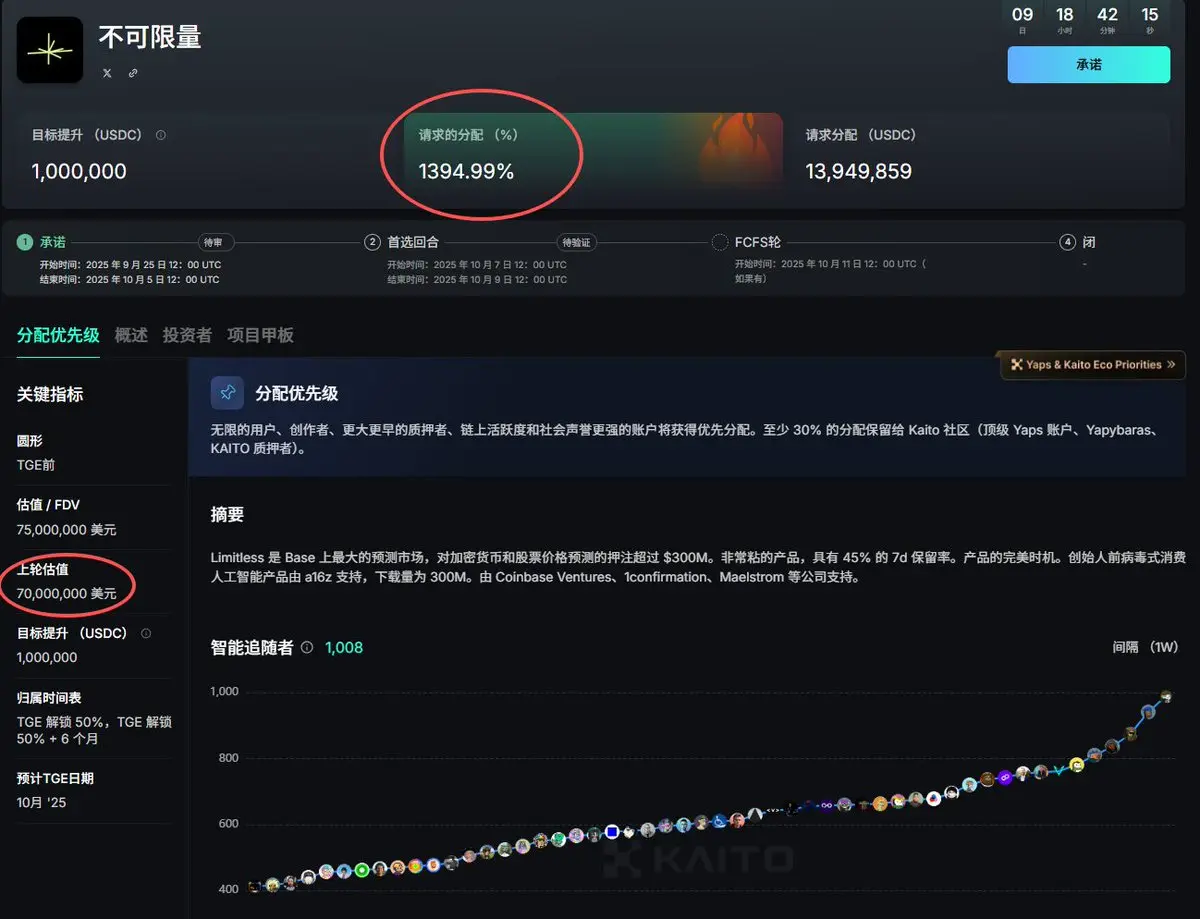Click the FCFS轮 step label

[x=757, y=242]
